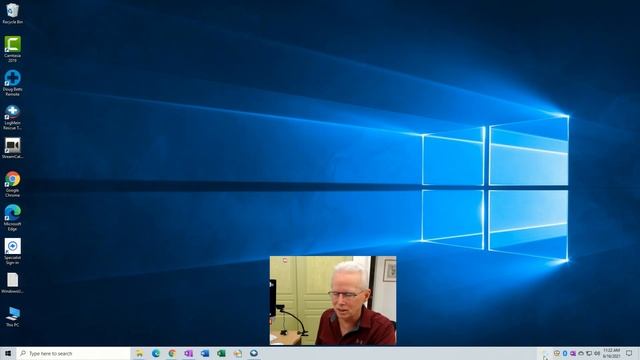Select the LogMeIn Rescue desktop shortcut
The image size is (640, 360).
click(12, 117)
